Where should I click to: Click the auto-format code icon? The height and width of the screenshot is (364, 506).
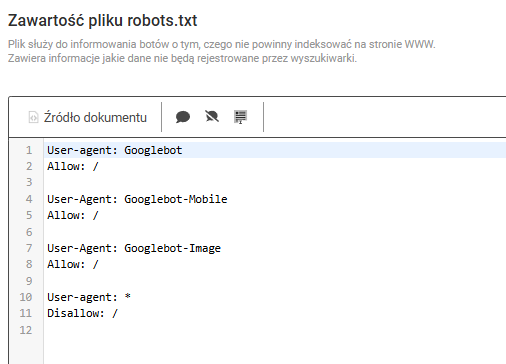(x=240, y=117)
